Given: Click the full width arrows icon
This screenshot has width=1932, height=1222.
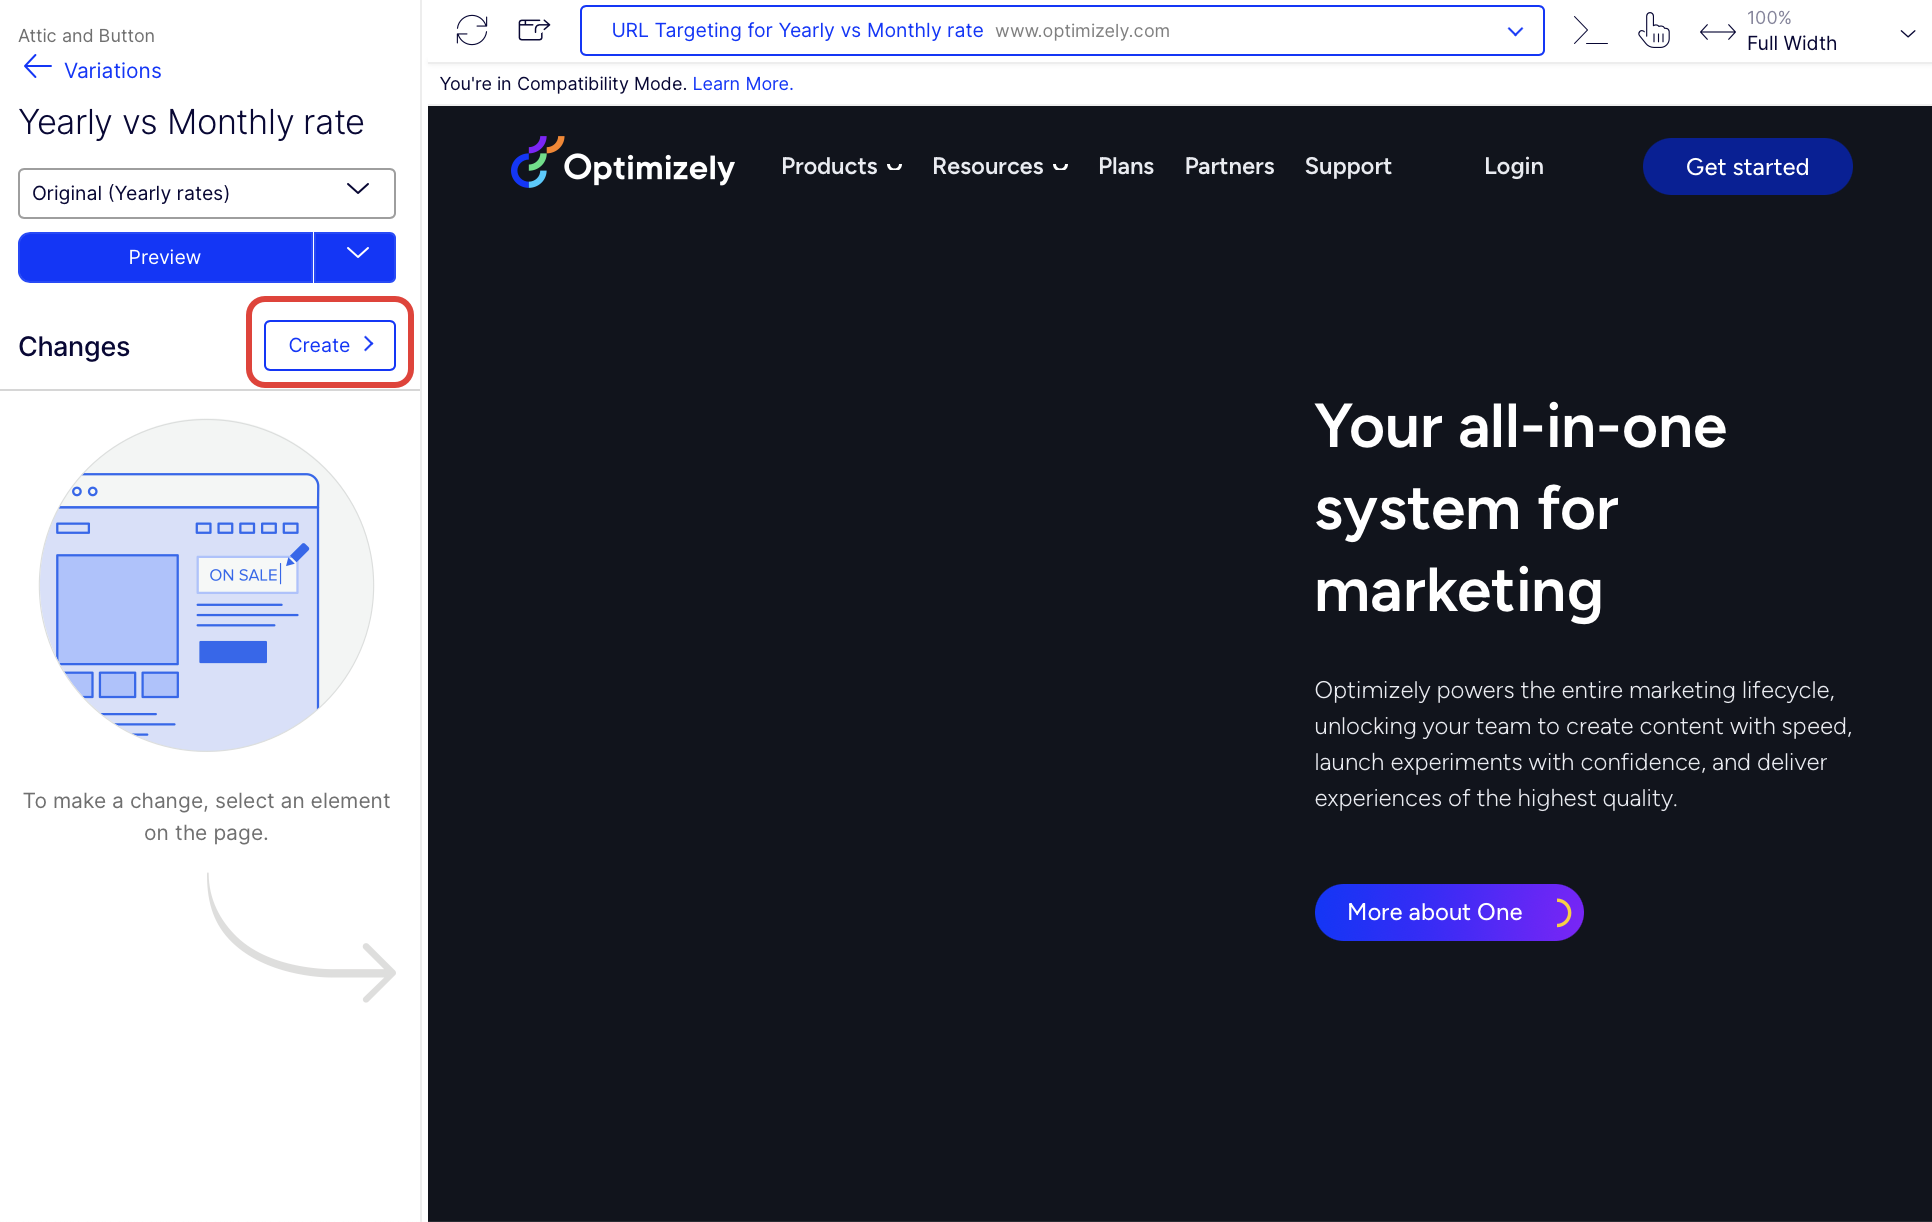Looking at the screenshot, I should [1717, 32].
